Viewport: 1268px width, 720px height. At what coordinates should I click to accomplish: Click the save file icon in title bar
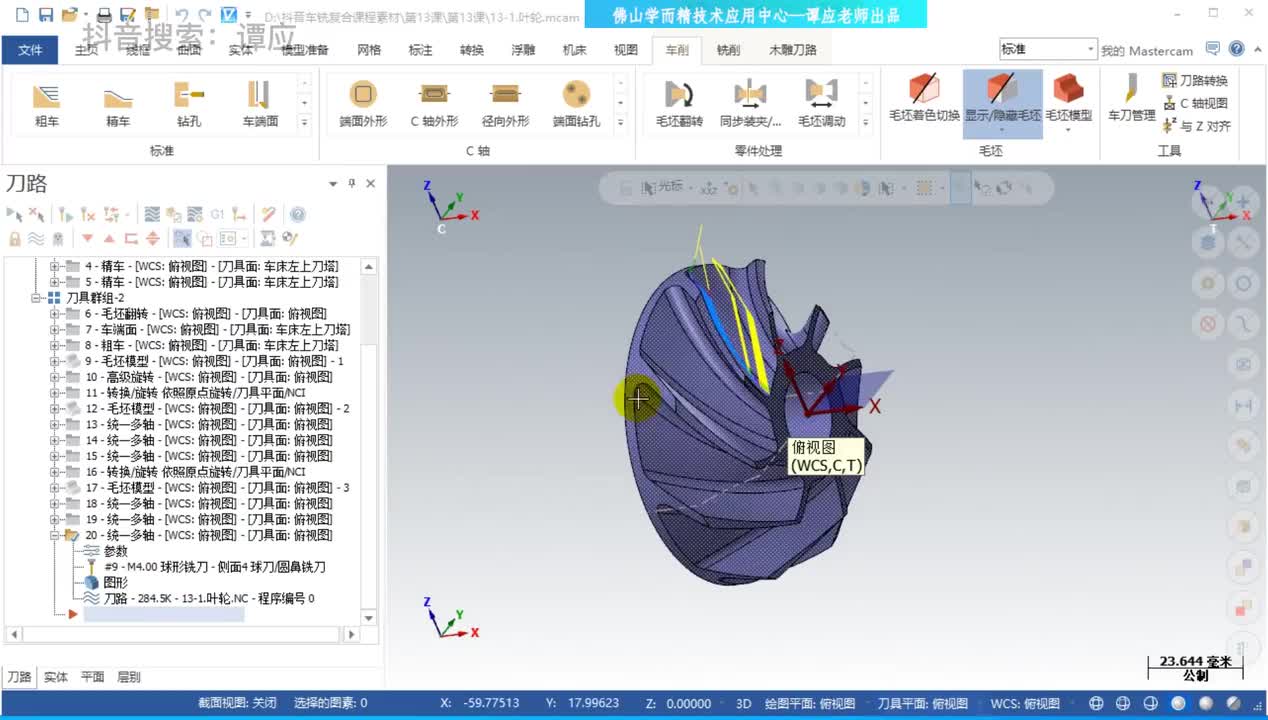45,15
